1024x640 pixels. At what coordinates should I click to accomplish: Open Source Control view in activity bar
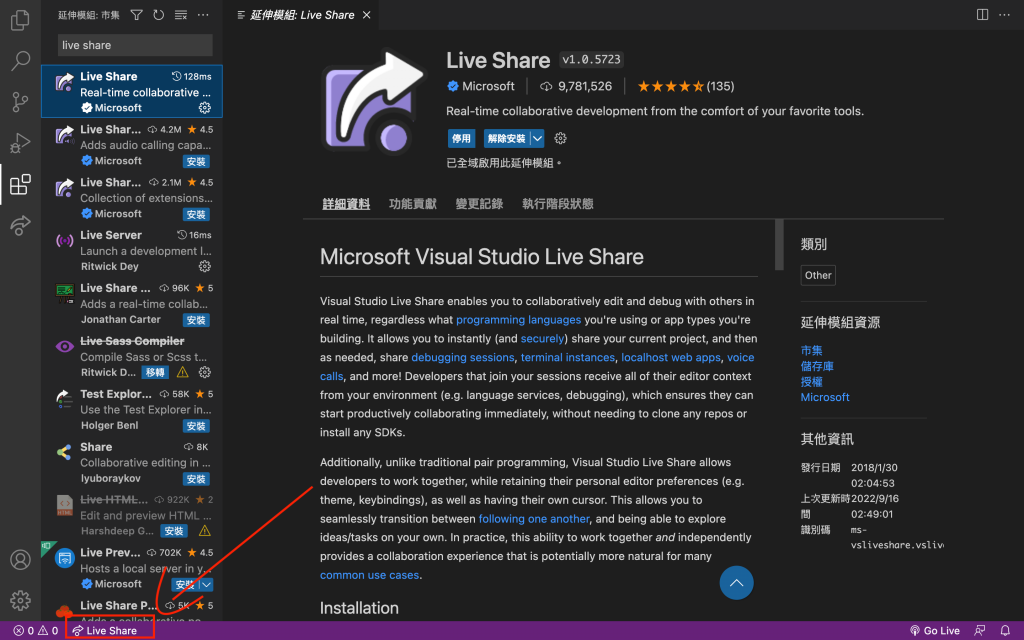coord(20,102)
